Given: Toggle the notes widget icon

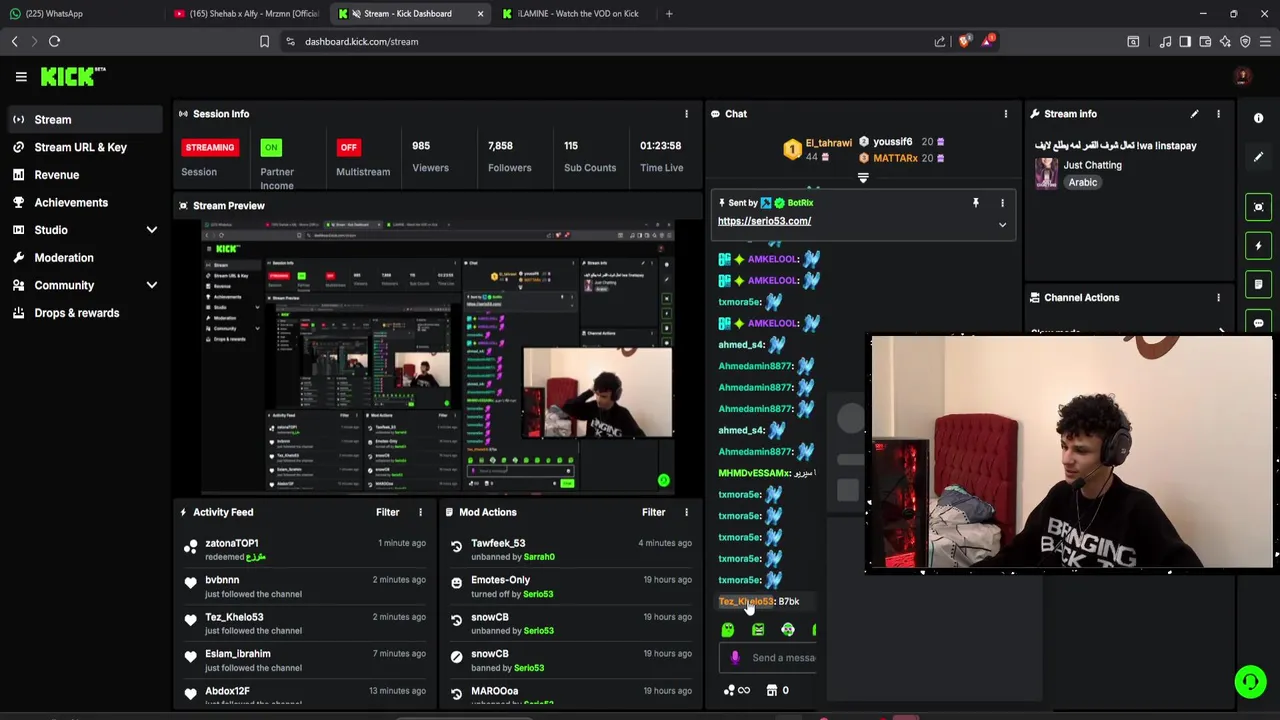Looking at the screenshot, I should [1258, 284].
